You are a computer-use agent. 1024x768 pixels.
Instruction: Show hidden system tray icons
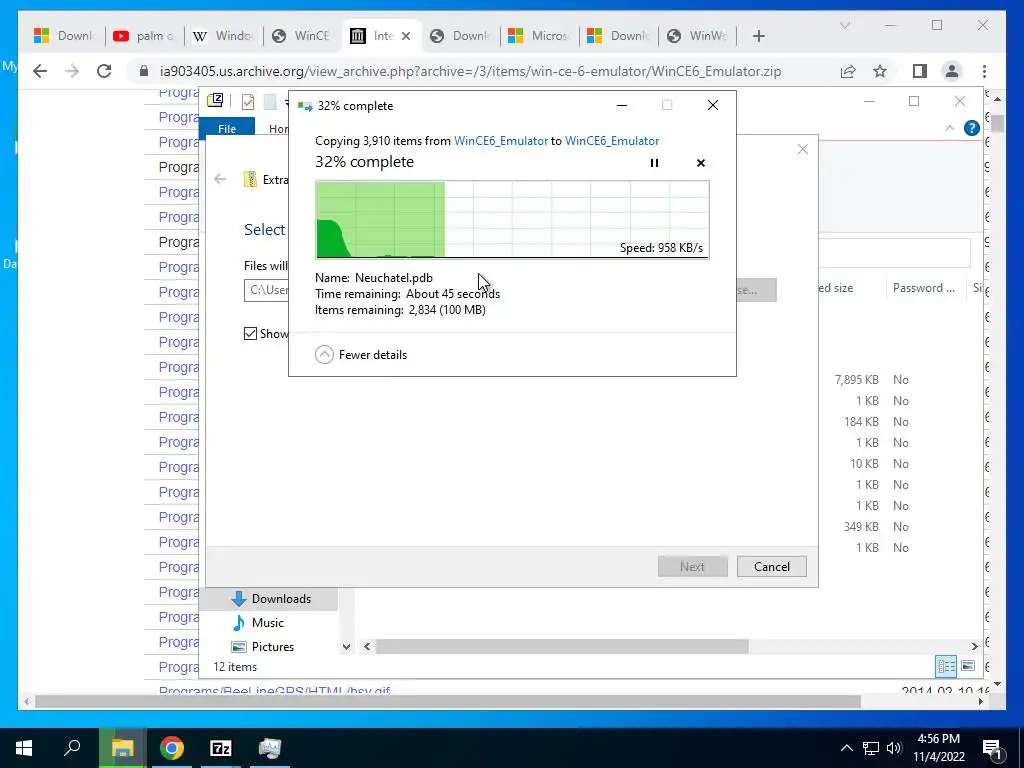[846, 748]
